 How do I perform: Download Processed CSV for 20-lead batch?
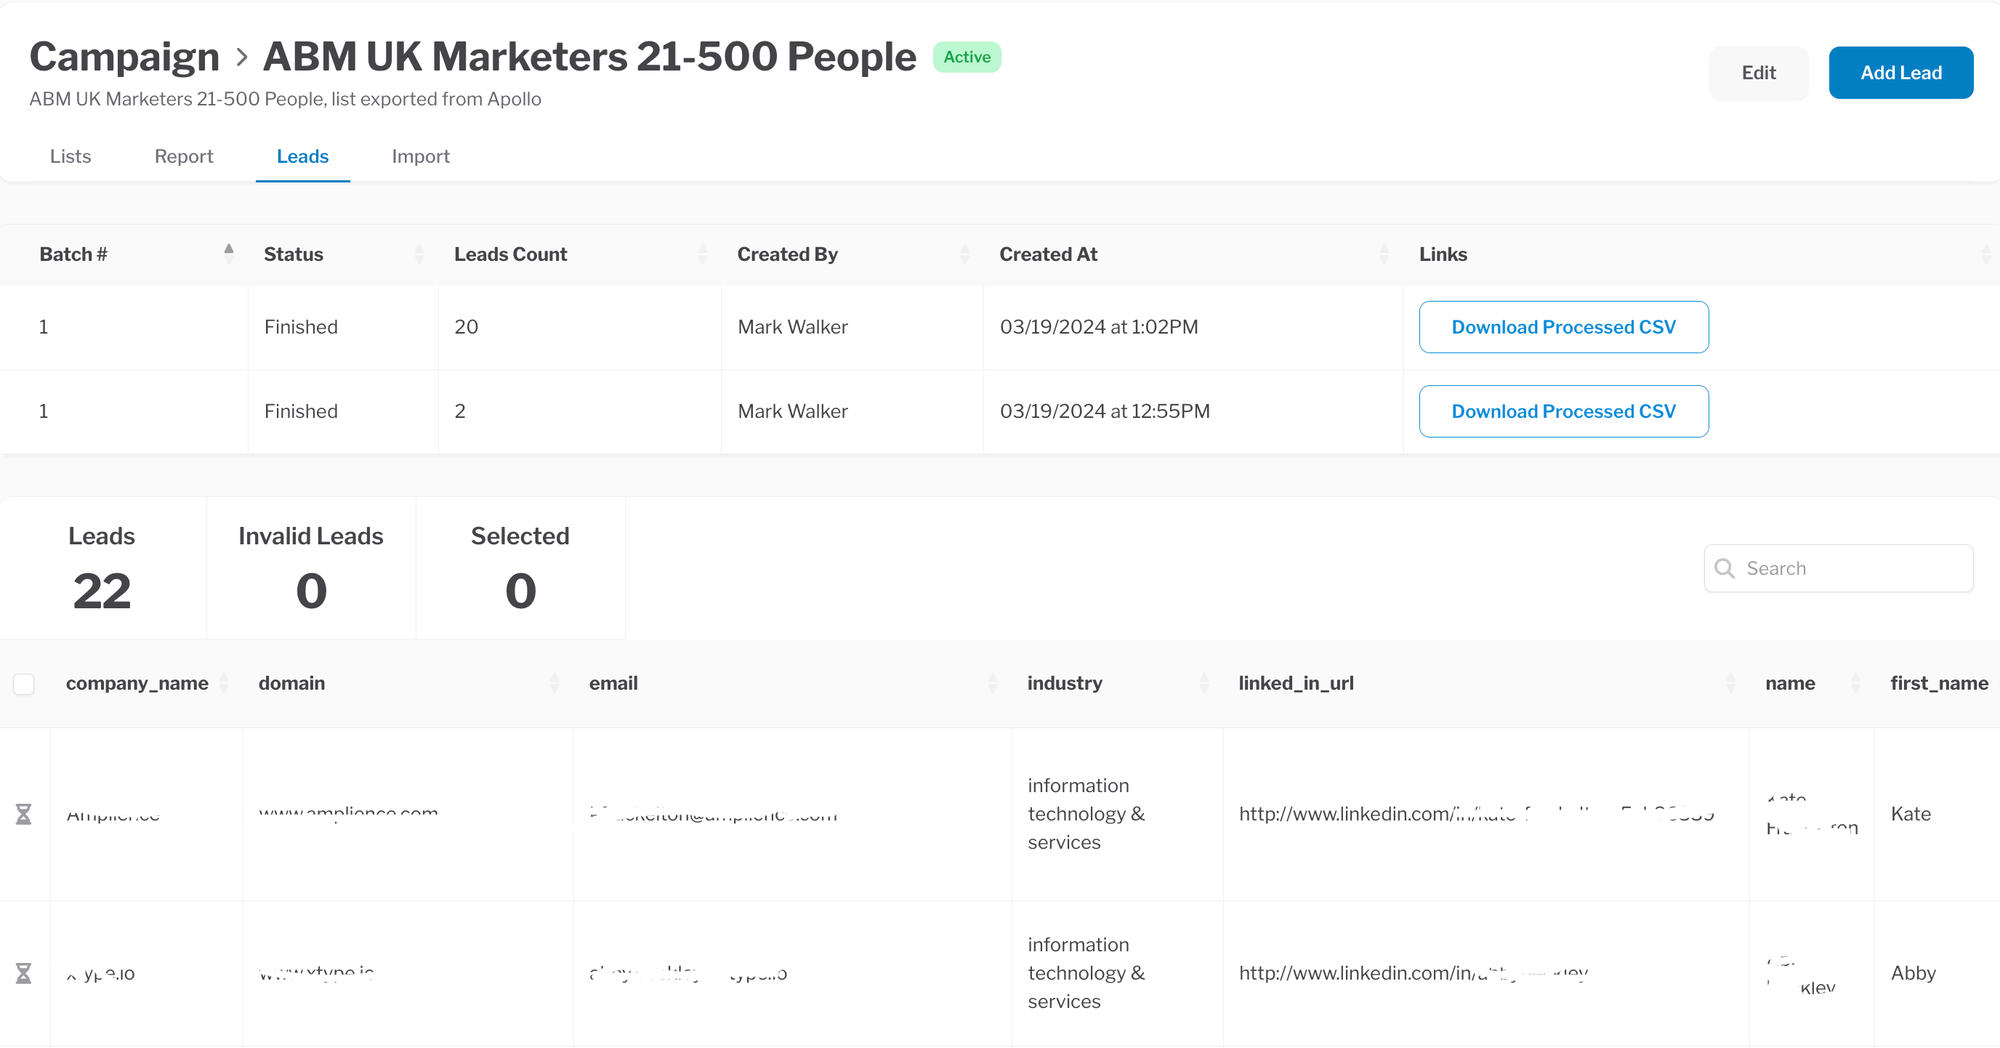point(1563,327)
